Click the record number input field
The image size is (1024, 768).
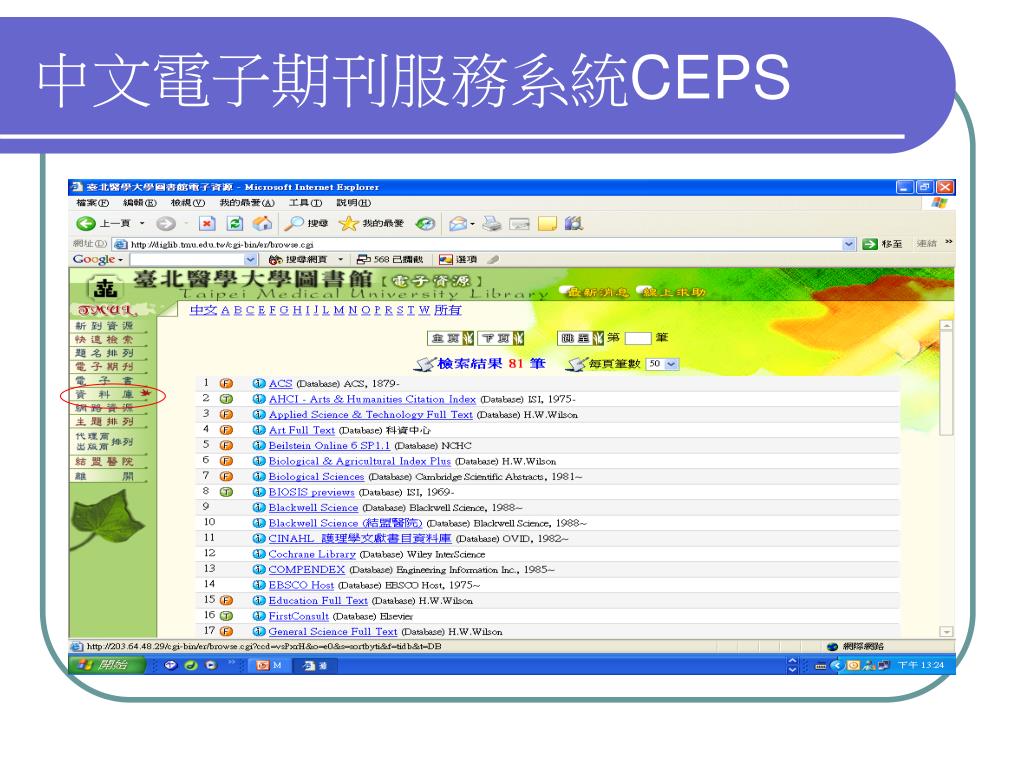tap(638, 338)
